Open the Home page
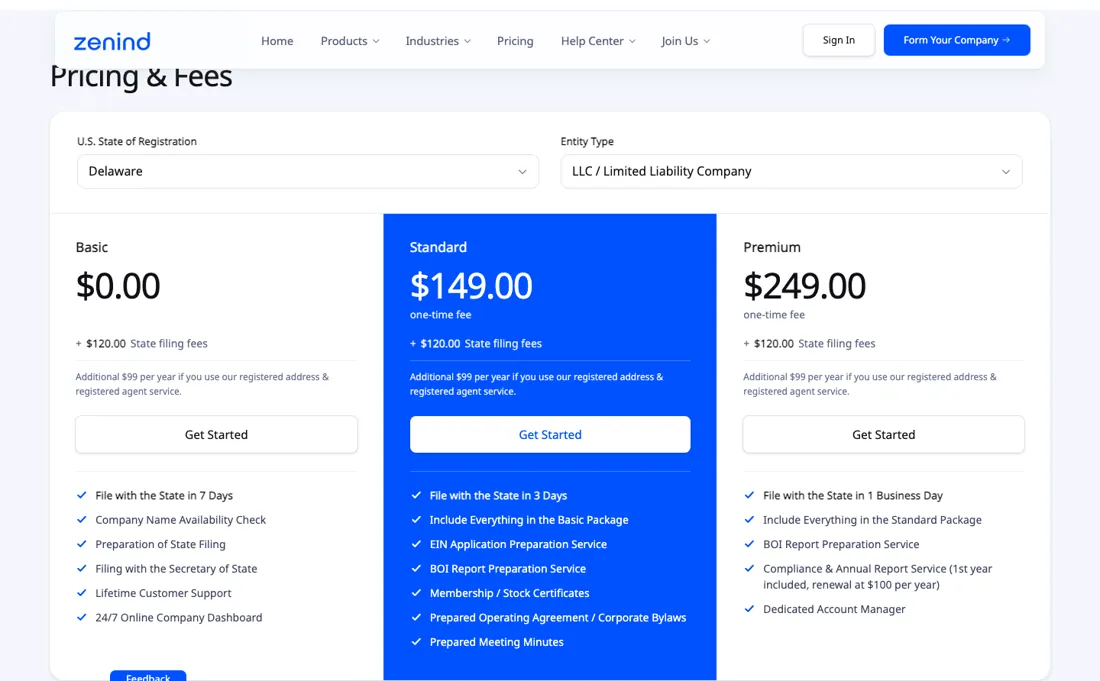 coord(277,41)
